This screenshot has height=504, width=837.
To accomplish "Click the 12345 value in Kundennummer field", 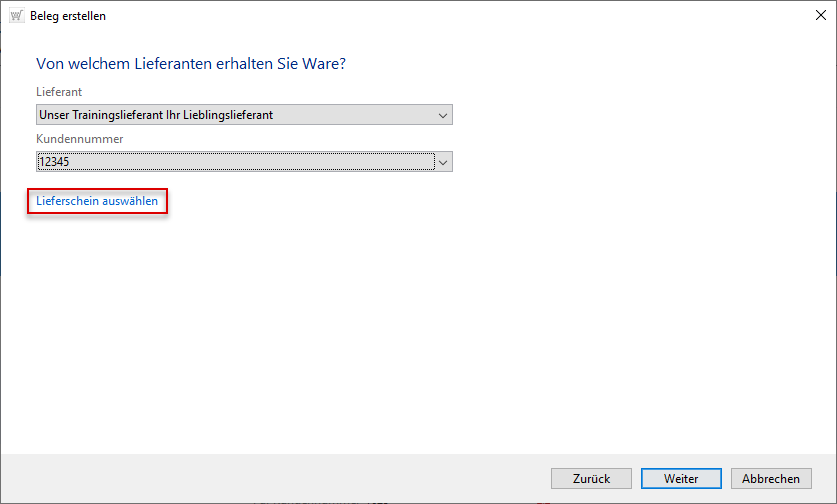I will pos(52,161).
